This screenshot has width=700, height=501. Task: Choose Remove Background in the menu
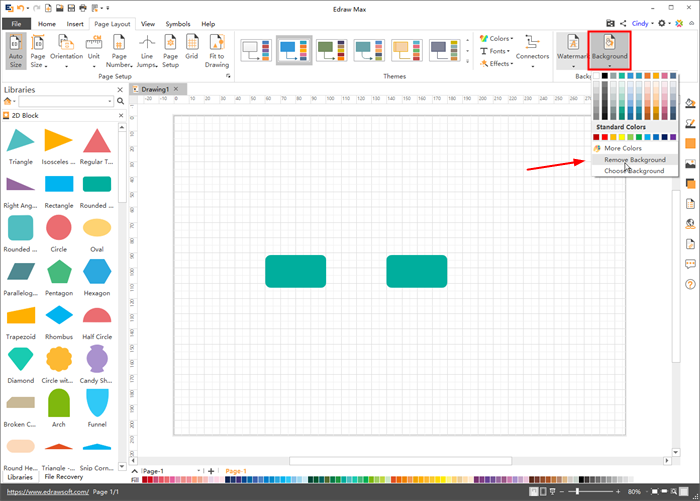(x=634, y=159)
